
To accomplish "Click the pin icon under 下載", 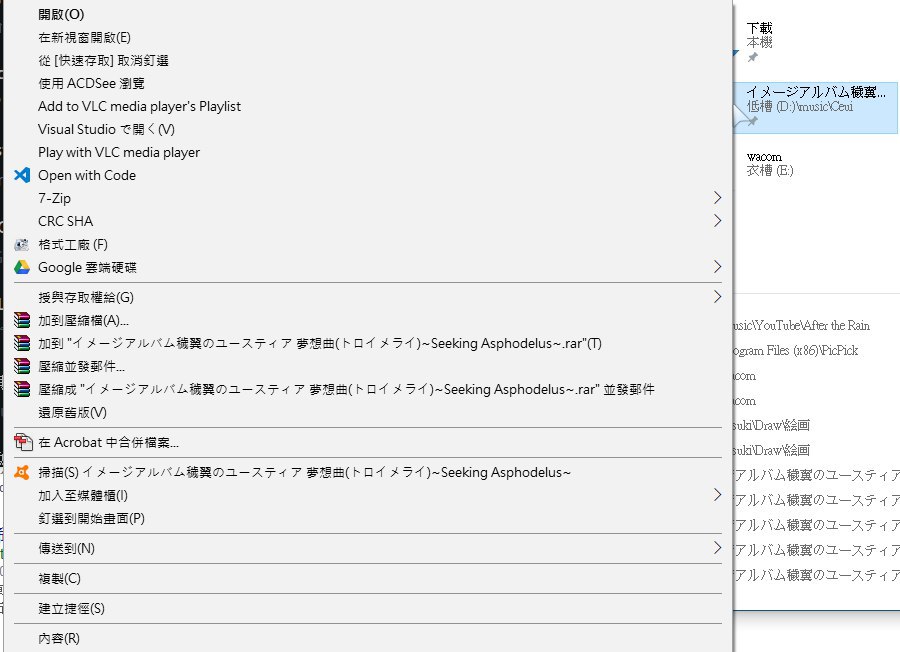I will [x=752, y=57].
